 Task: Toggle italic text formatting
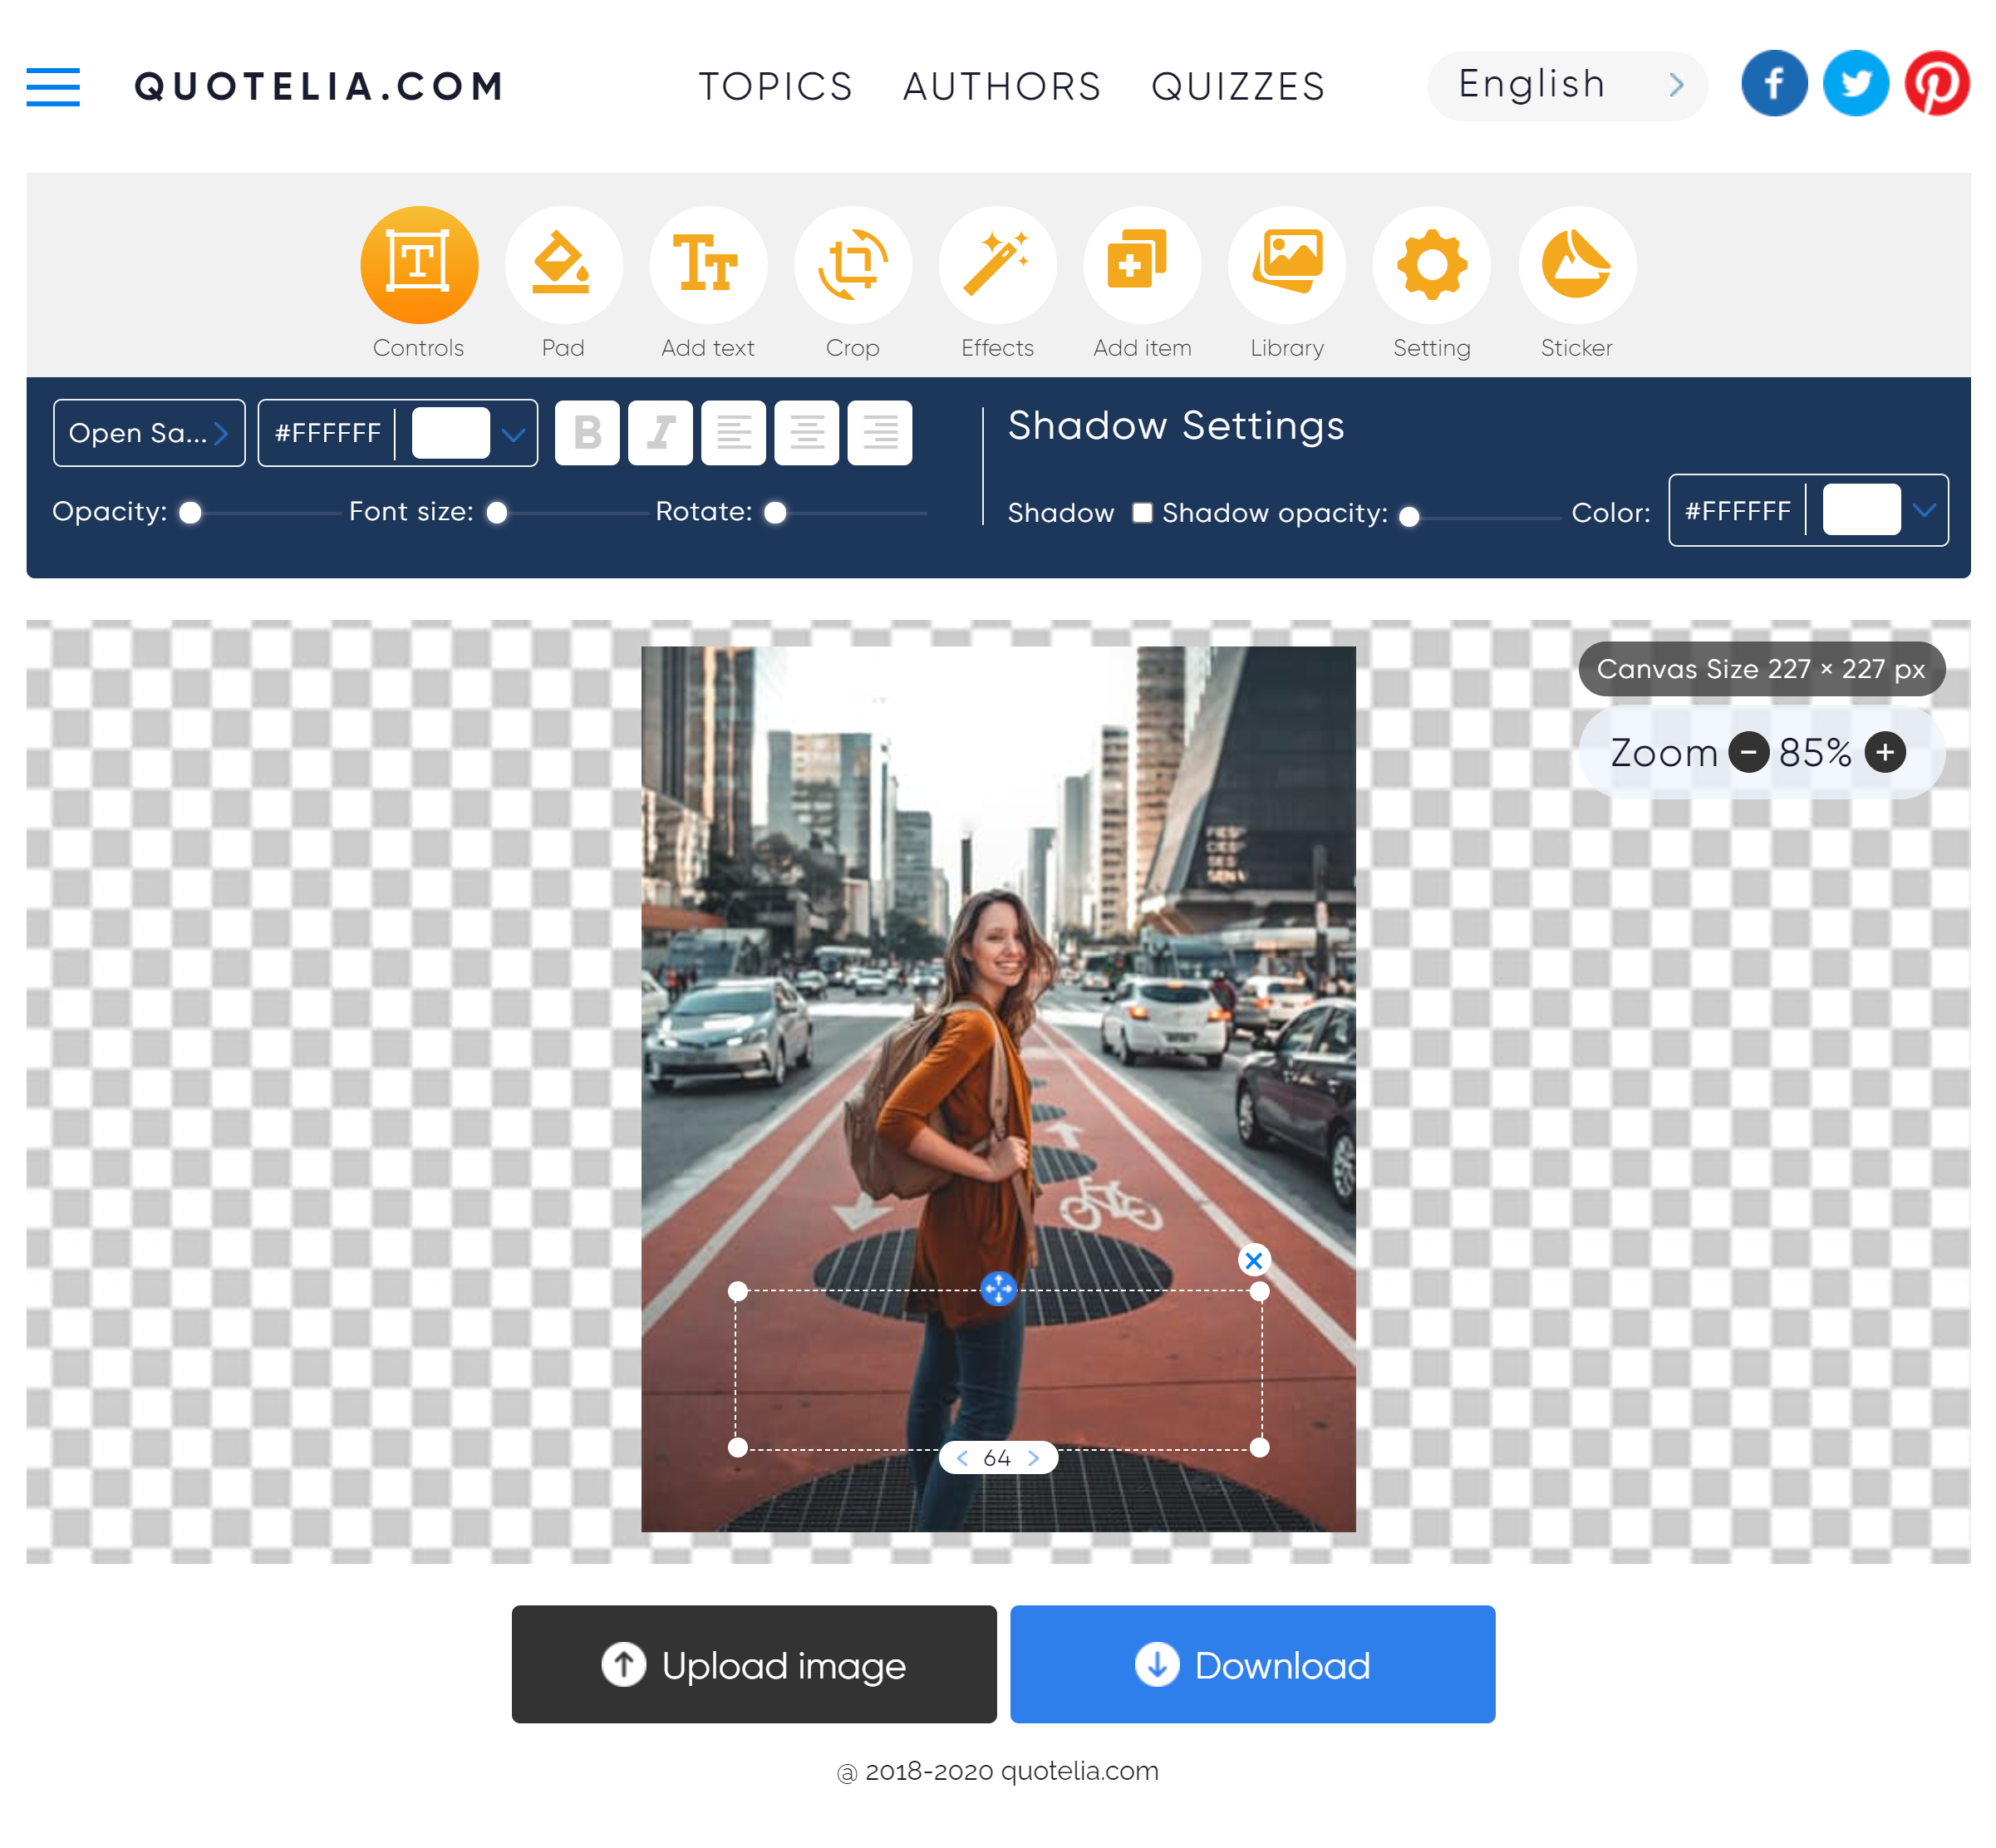coord(660,433)
